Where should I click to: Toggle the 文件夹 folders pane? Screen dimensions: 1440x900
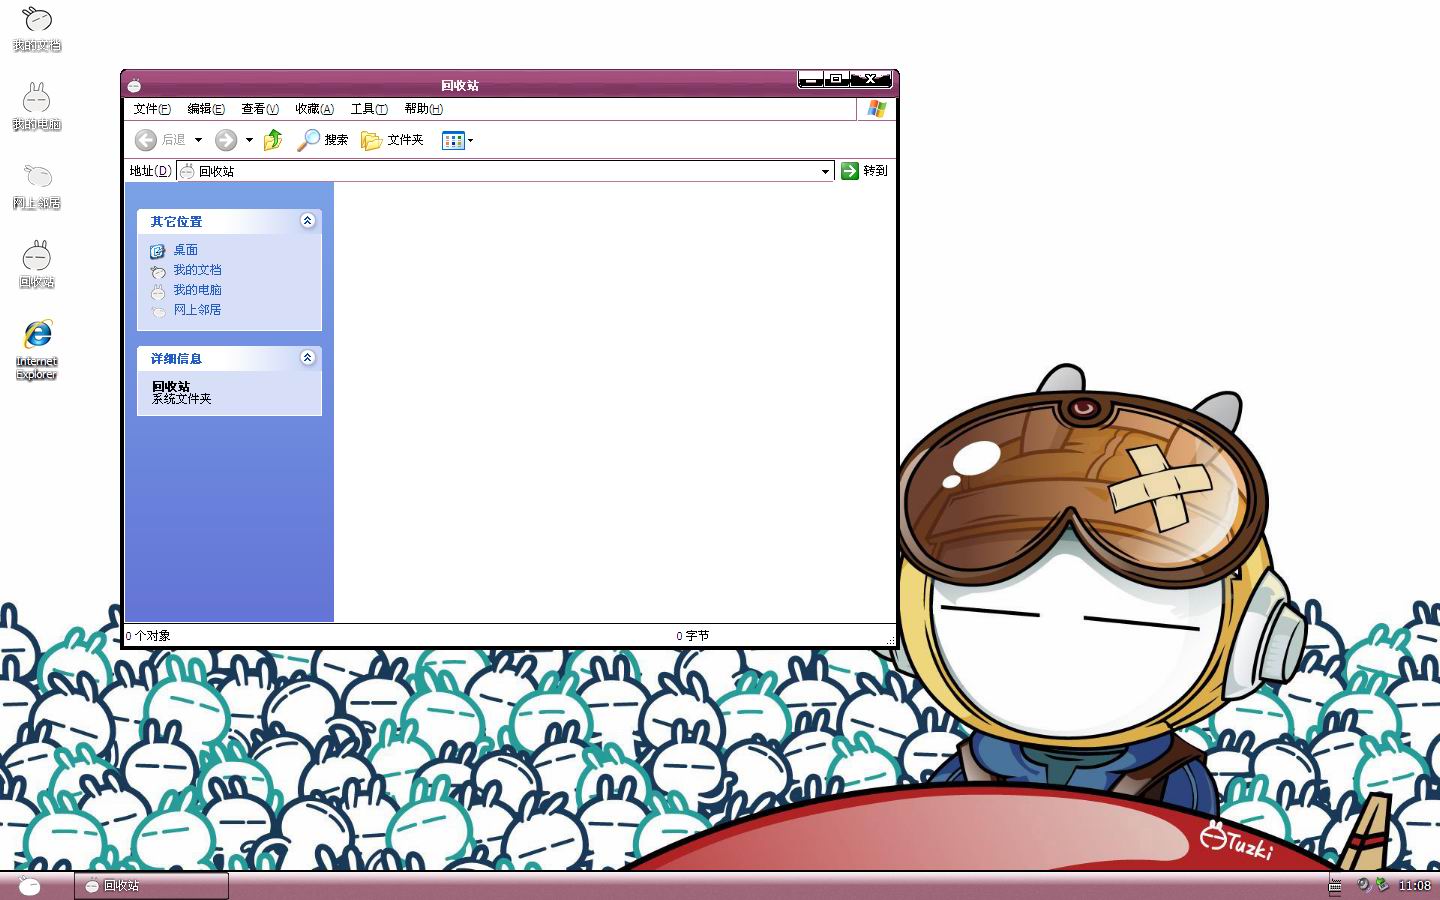tap(392, 140)
